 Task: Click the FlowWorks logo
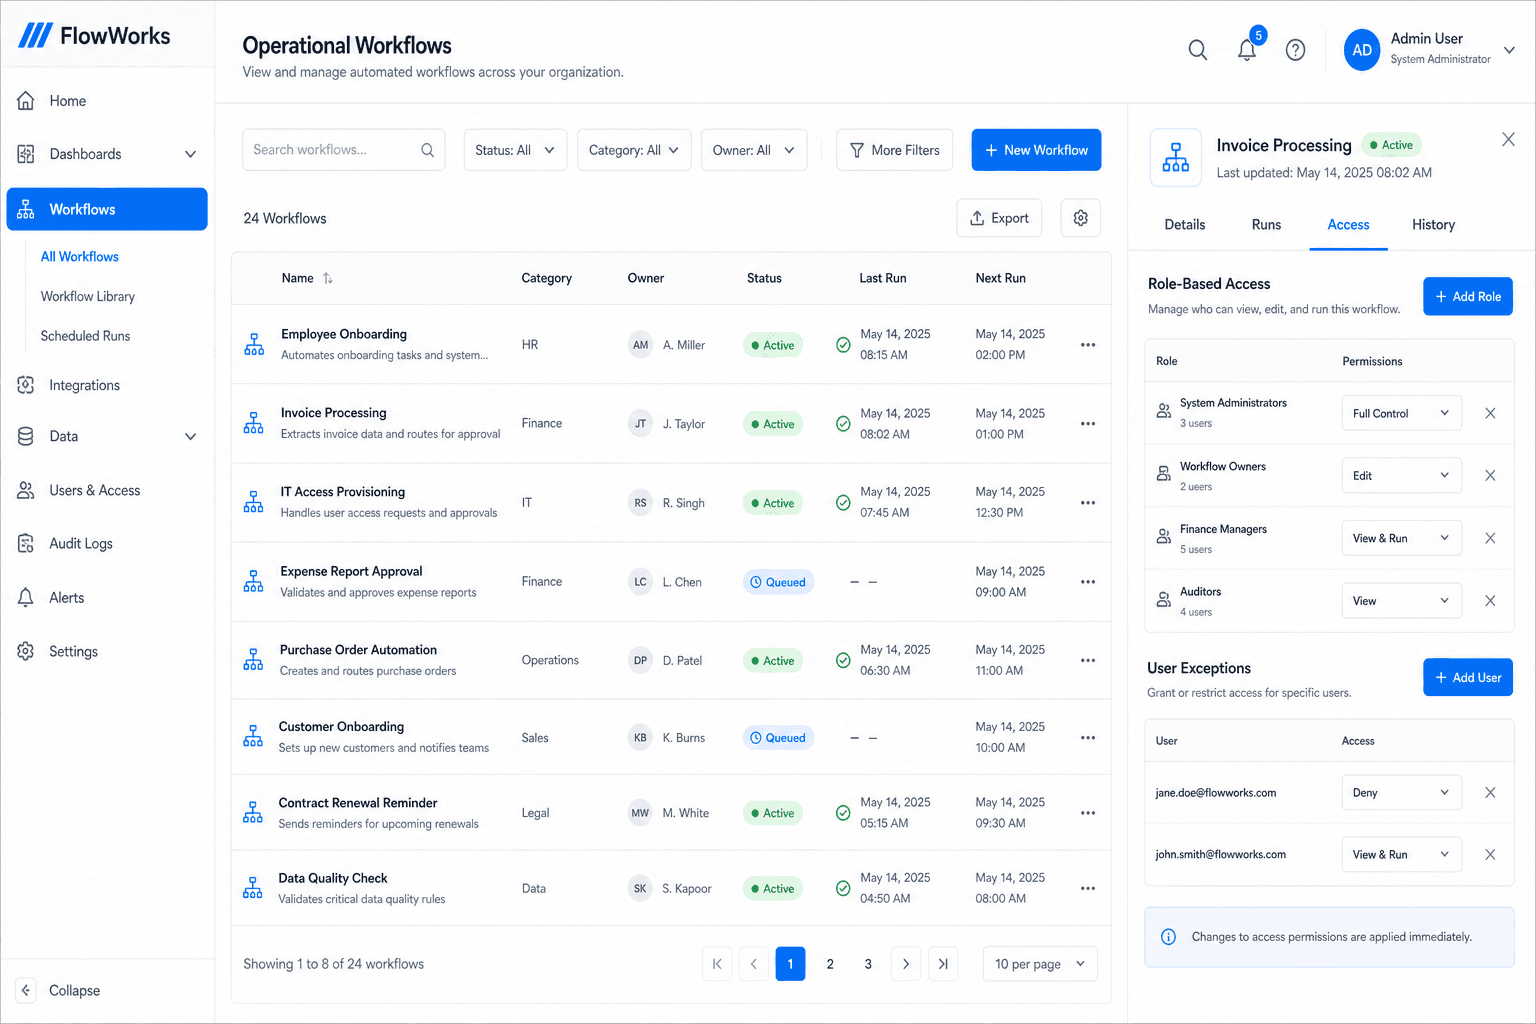[95, 36]
